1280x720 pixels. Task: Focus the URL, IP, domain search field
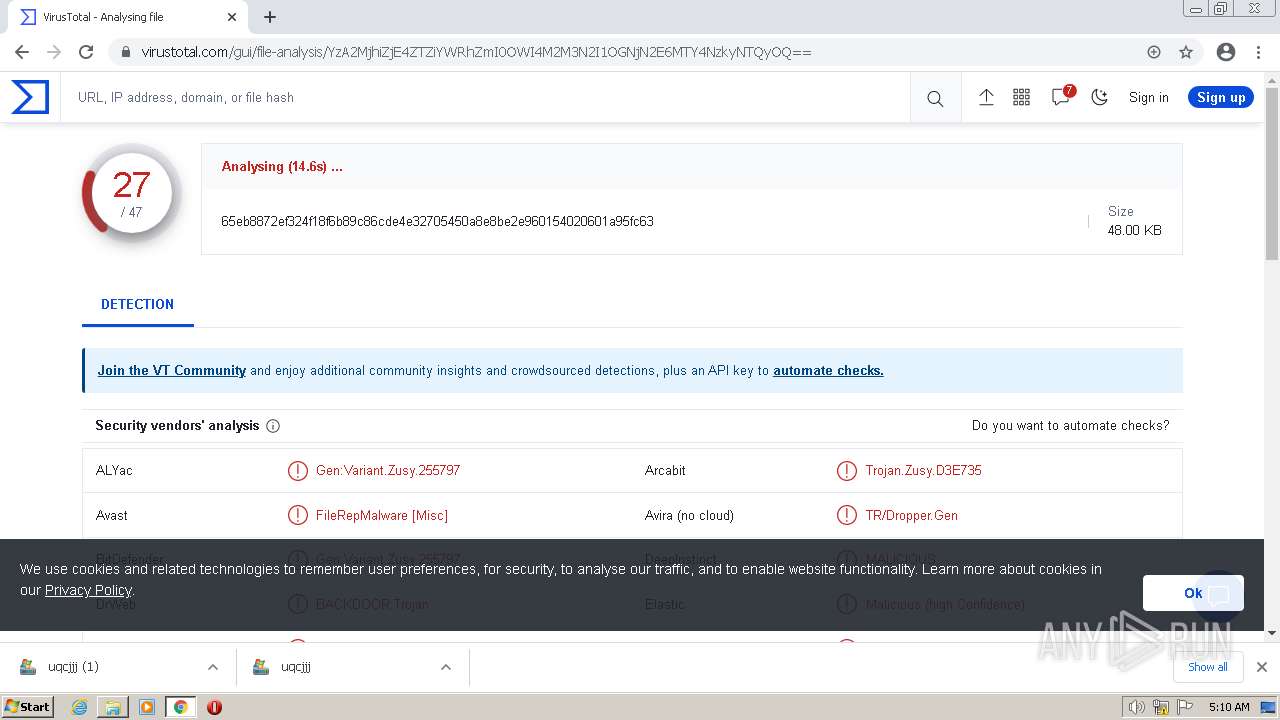click(x=485, y=97)
